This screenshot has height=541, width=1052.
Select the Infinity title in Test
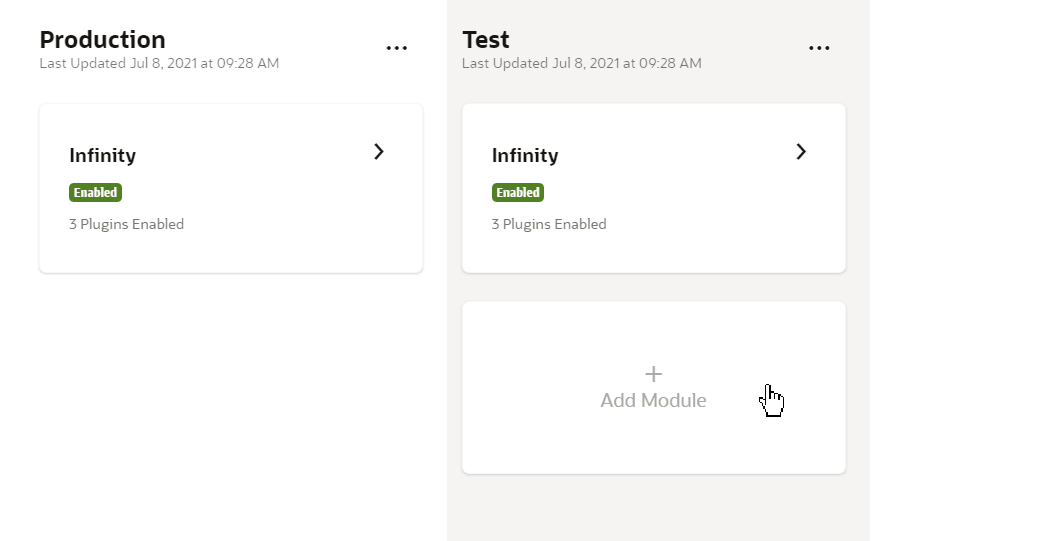(x=525, y=156)
